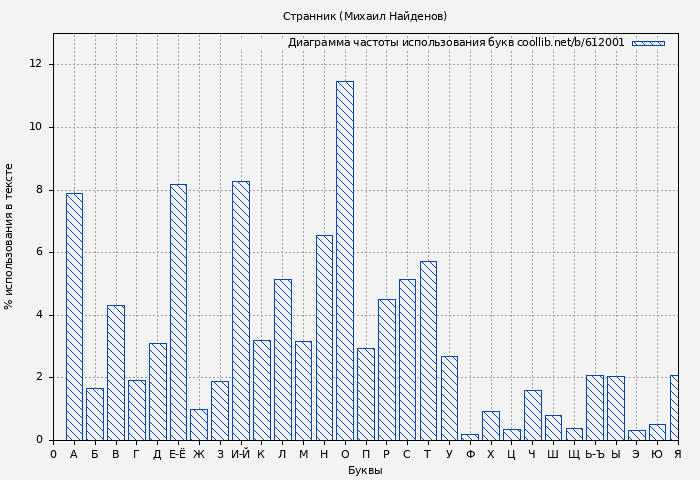Click the x-axis label 'Ь-Ъ'
The image size is (700, 480).
pyautogui.click(x=594, y=455)
